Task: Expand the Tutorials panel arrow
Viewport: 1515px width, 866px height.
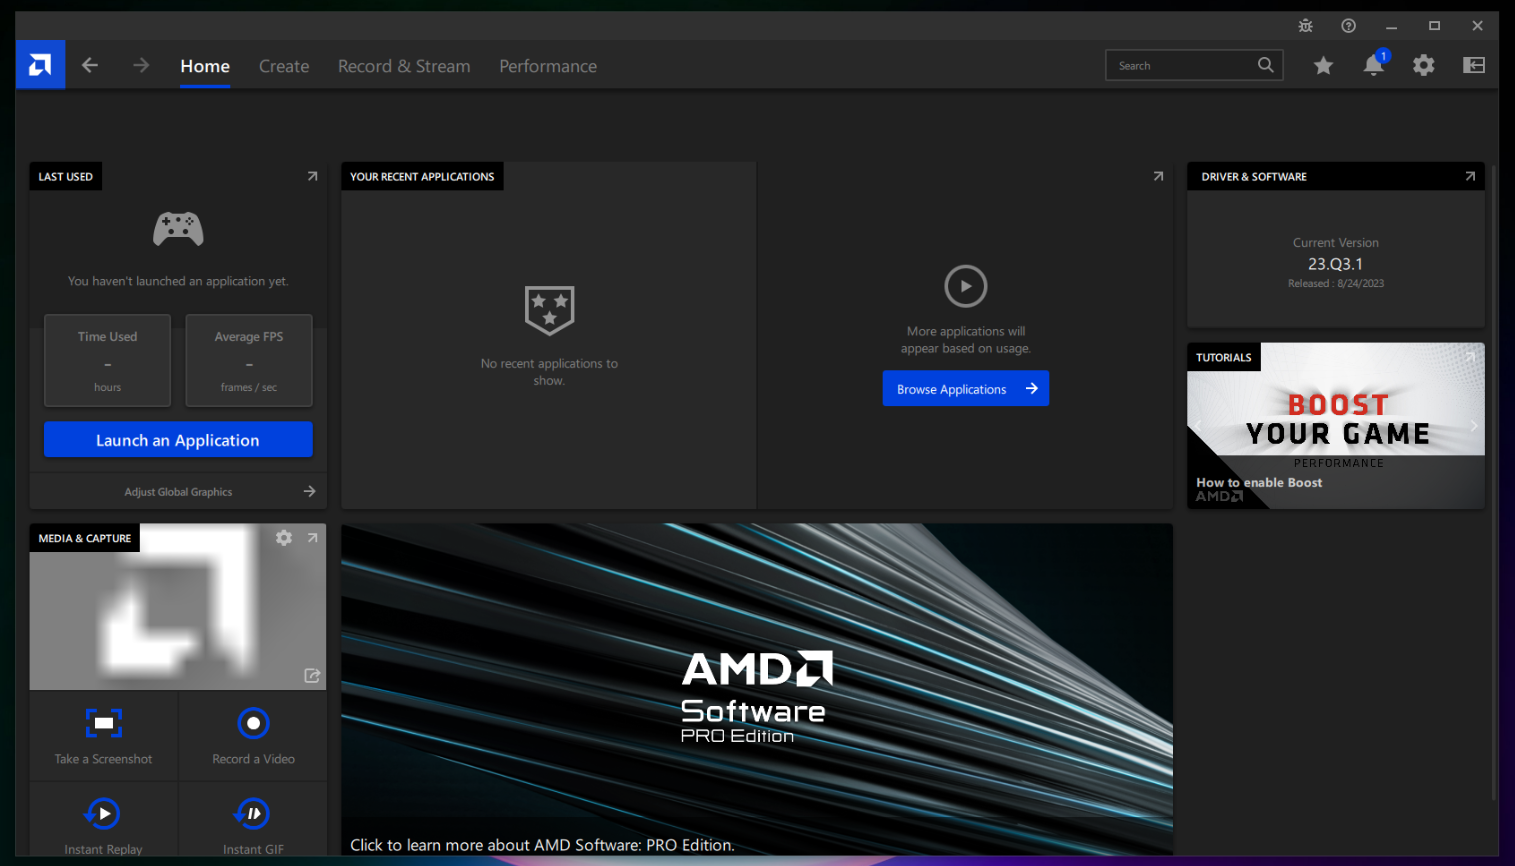Action: [1470, 357]
